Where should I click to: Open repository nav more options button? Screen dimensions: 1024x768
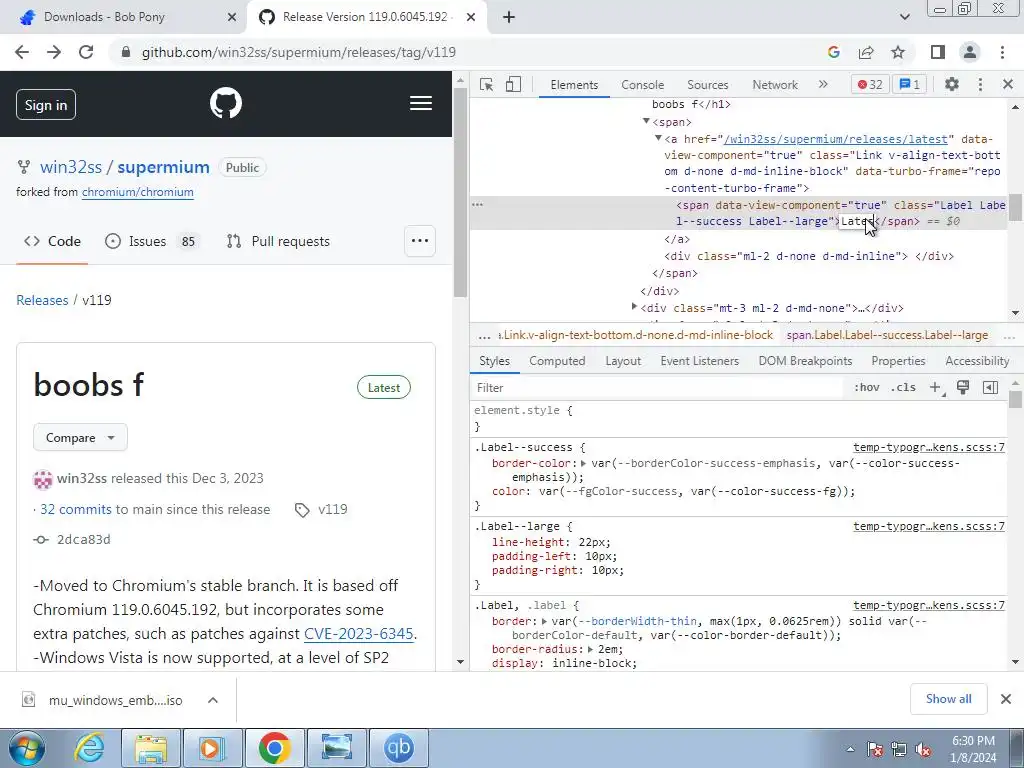coord(420,241)
